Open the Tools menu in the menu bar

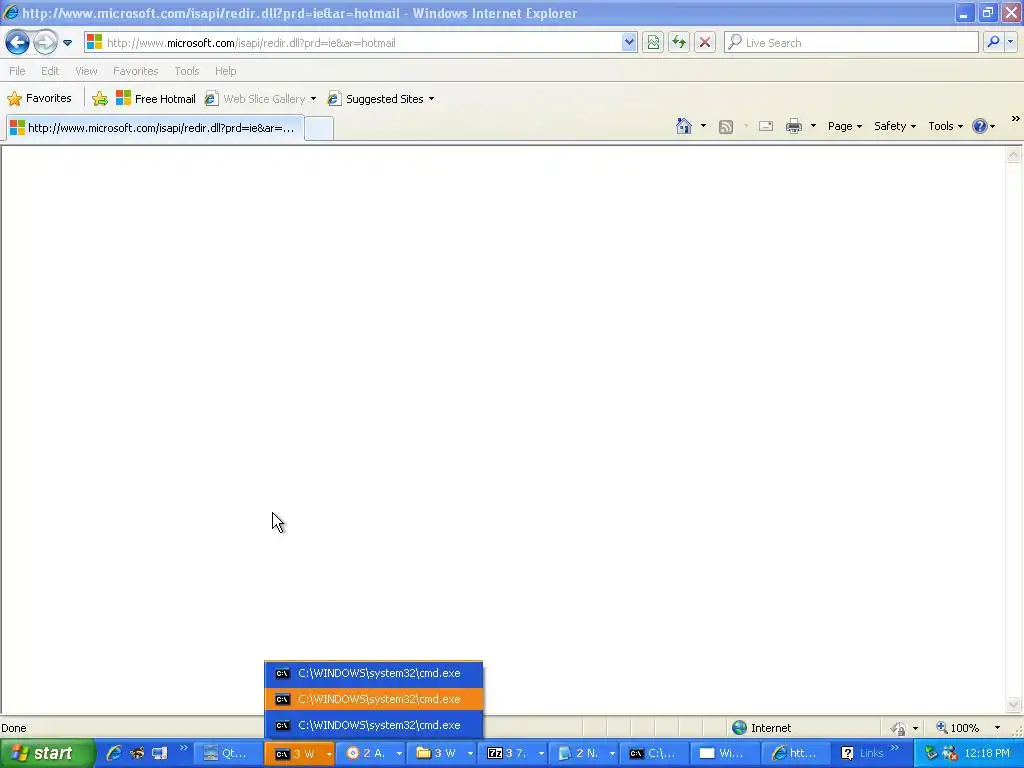click(x=186, y=71)
